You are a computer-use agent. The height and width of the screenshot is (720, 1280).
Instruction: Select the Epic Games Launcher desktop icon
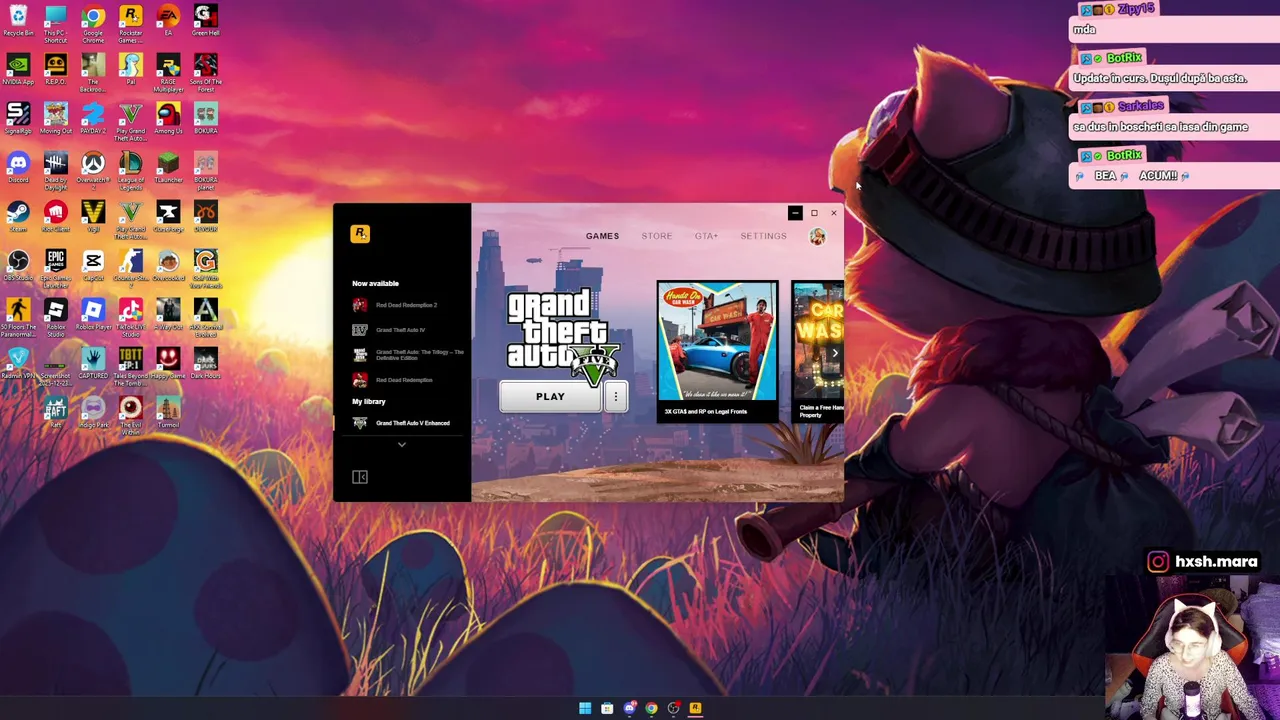(55, 269)
